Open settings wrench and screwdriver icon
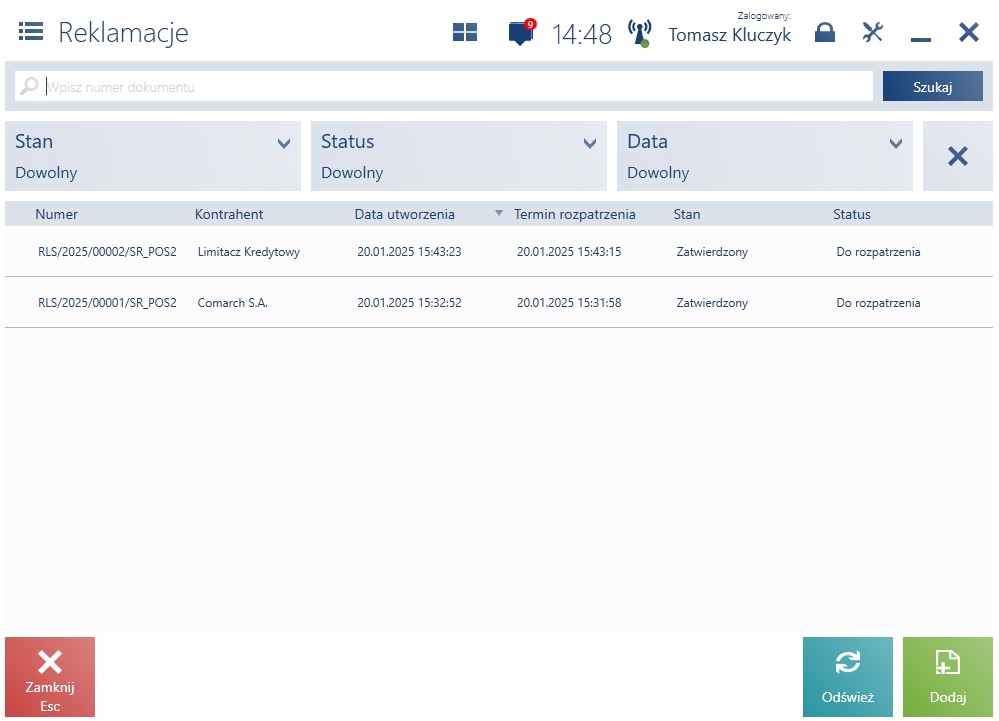999x721 pixels. point(872,32)
